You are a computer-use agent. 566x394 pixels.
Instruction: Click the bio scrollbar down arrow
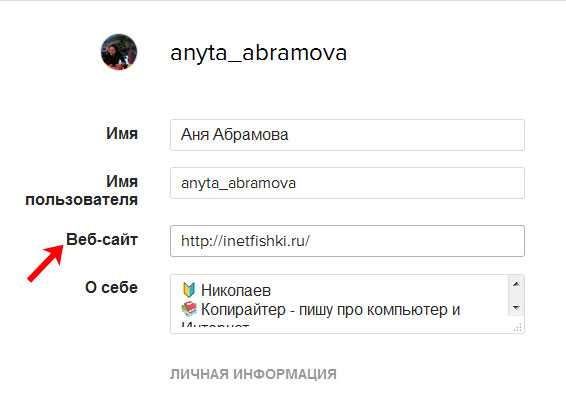click(x=516, y=308)
